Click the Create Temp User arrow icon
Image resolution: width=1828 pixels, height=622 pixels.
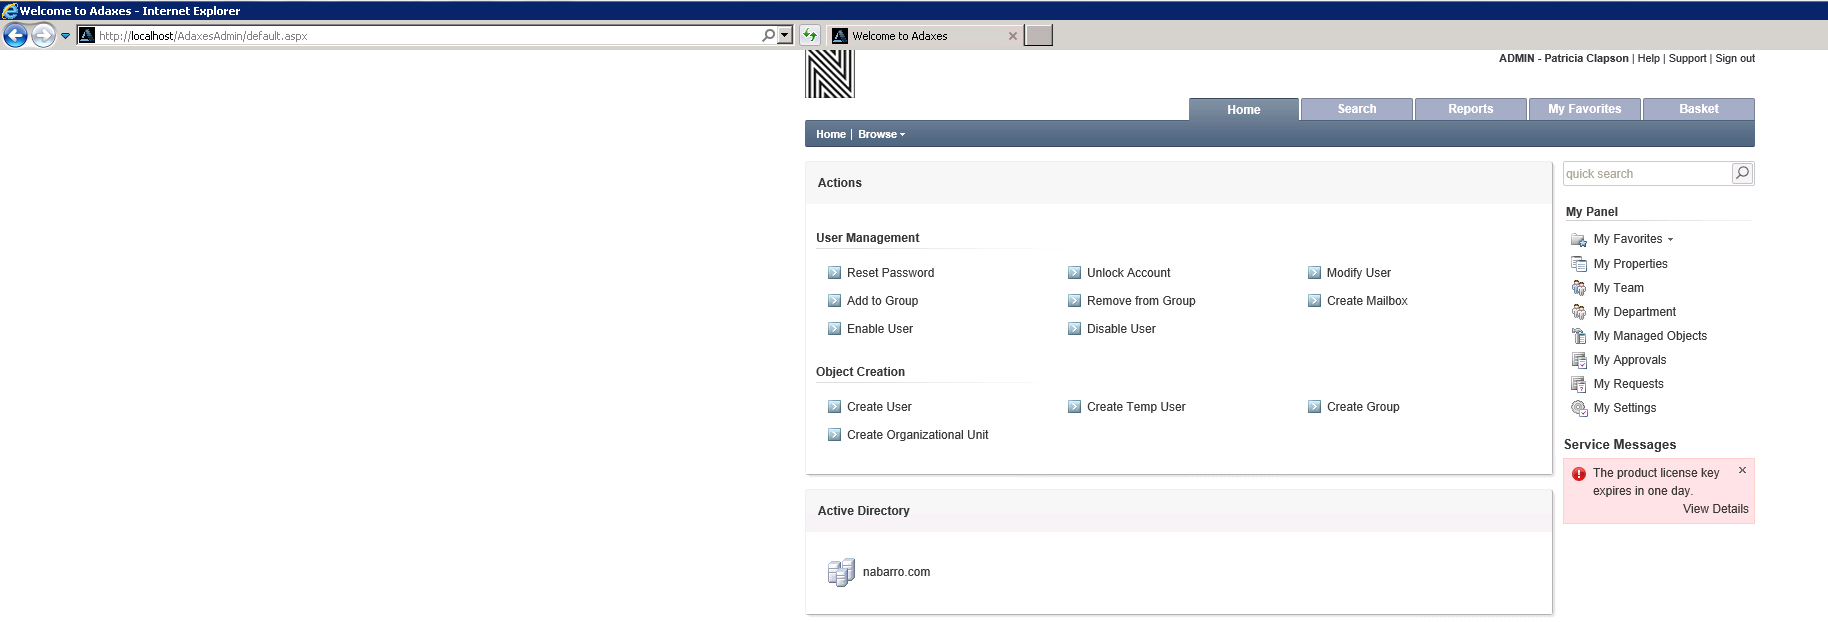pyautogui.click(x=1074, y=407)
